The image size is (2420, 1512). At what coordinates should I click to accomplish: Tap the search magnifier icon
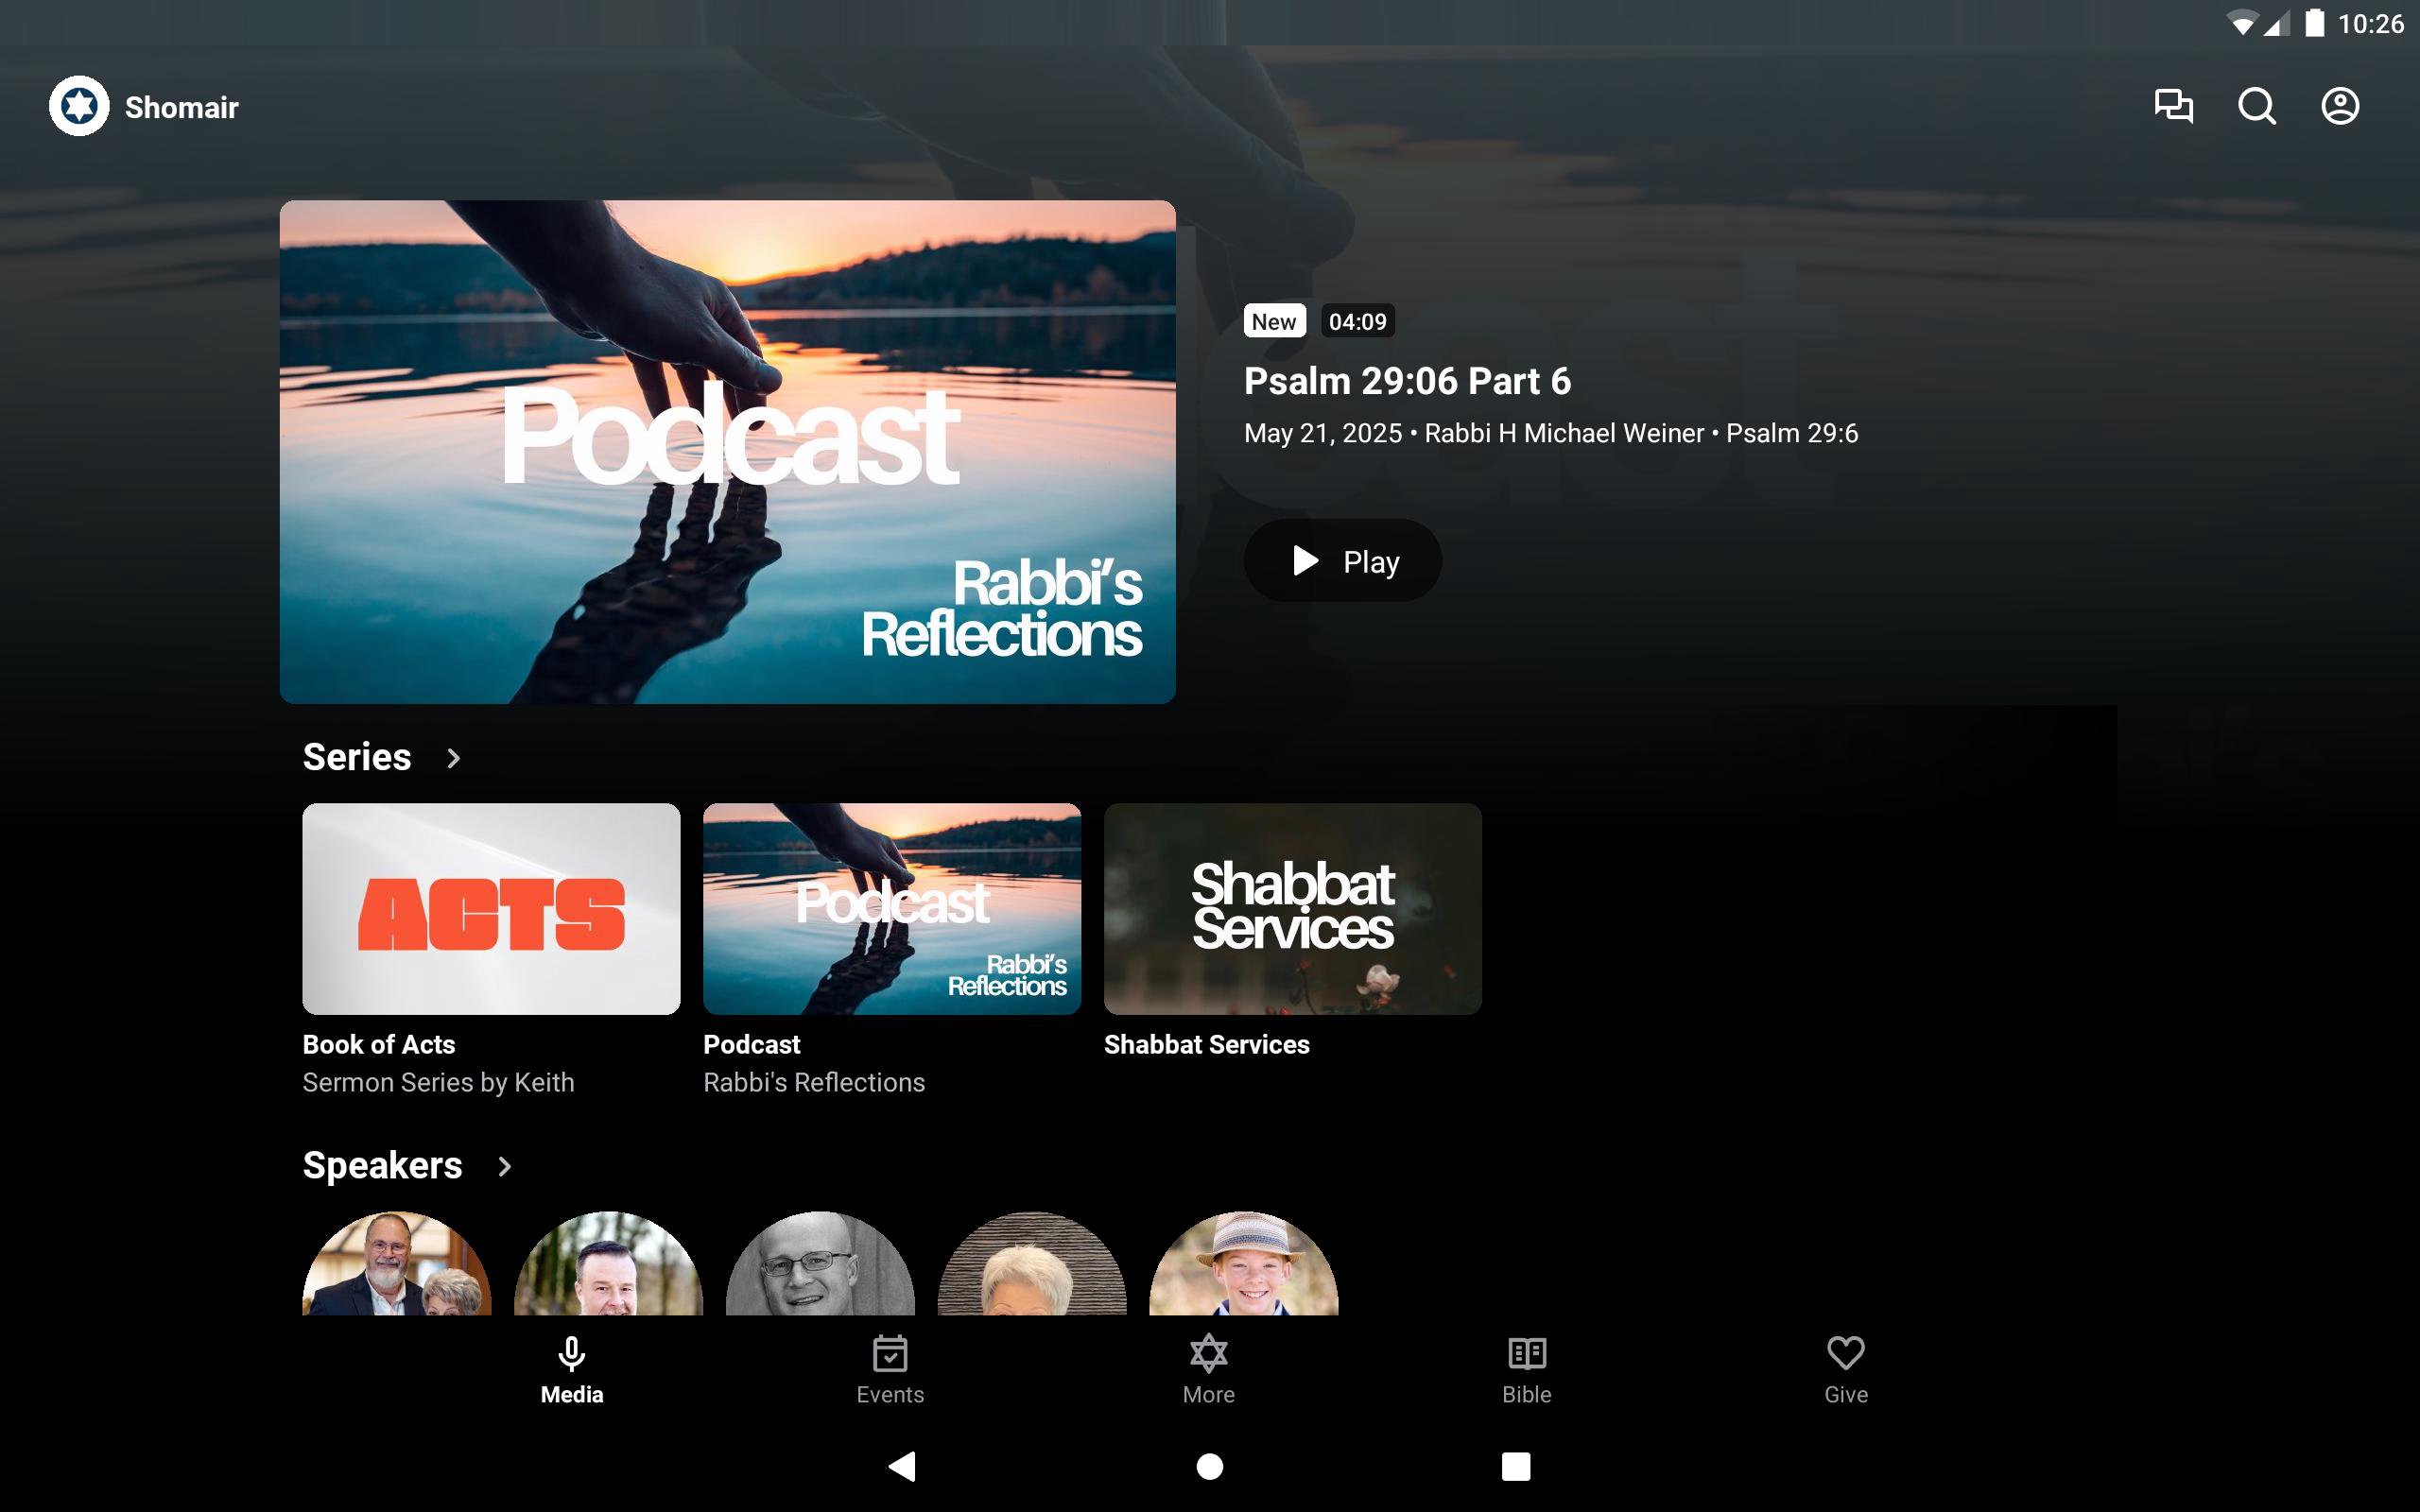pos(2256,106)
